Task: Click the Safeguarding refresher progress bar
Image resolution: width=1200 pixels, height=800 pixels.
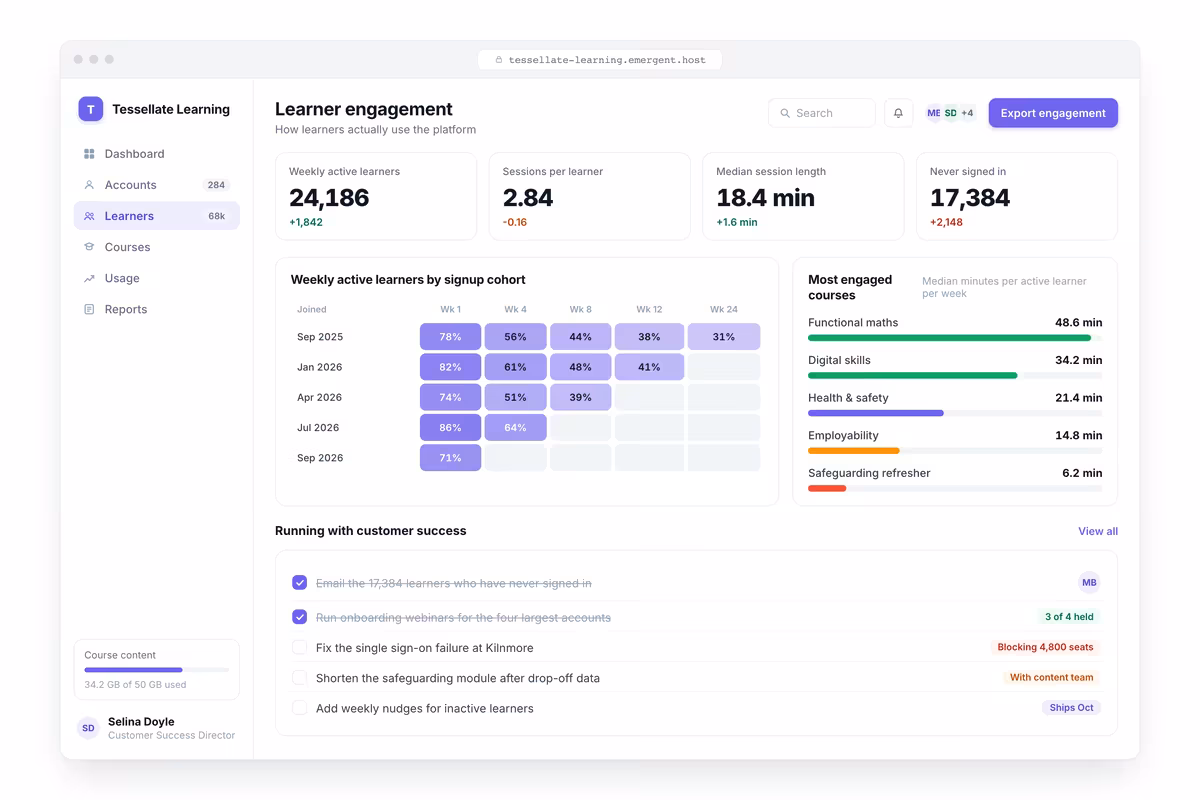Action: (955, 488)
